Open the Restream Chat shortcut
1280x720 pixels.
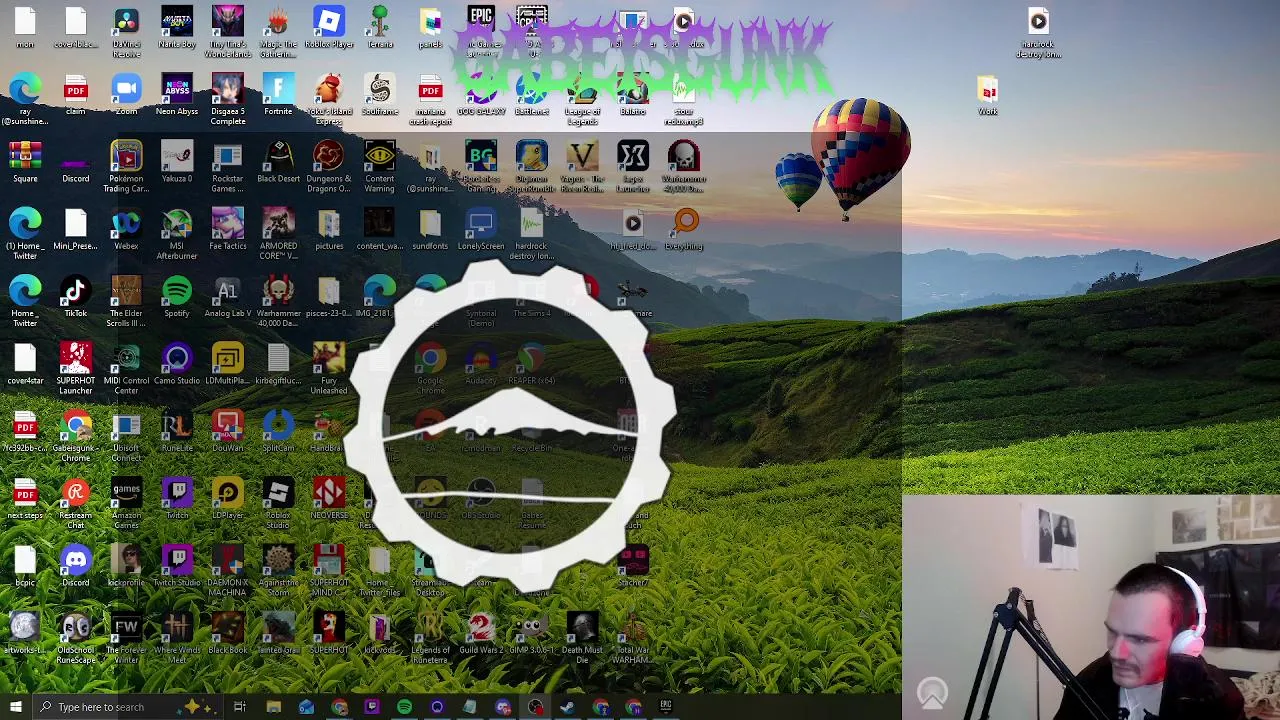click(76, 501)
